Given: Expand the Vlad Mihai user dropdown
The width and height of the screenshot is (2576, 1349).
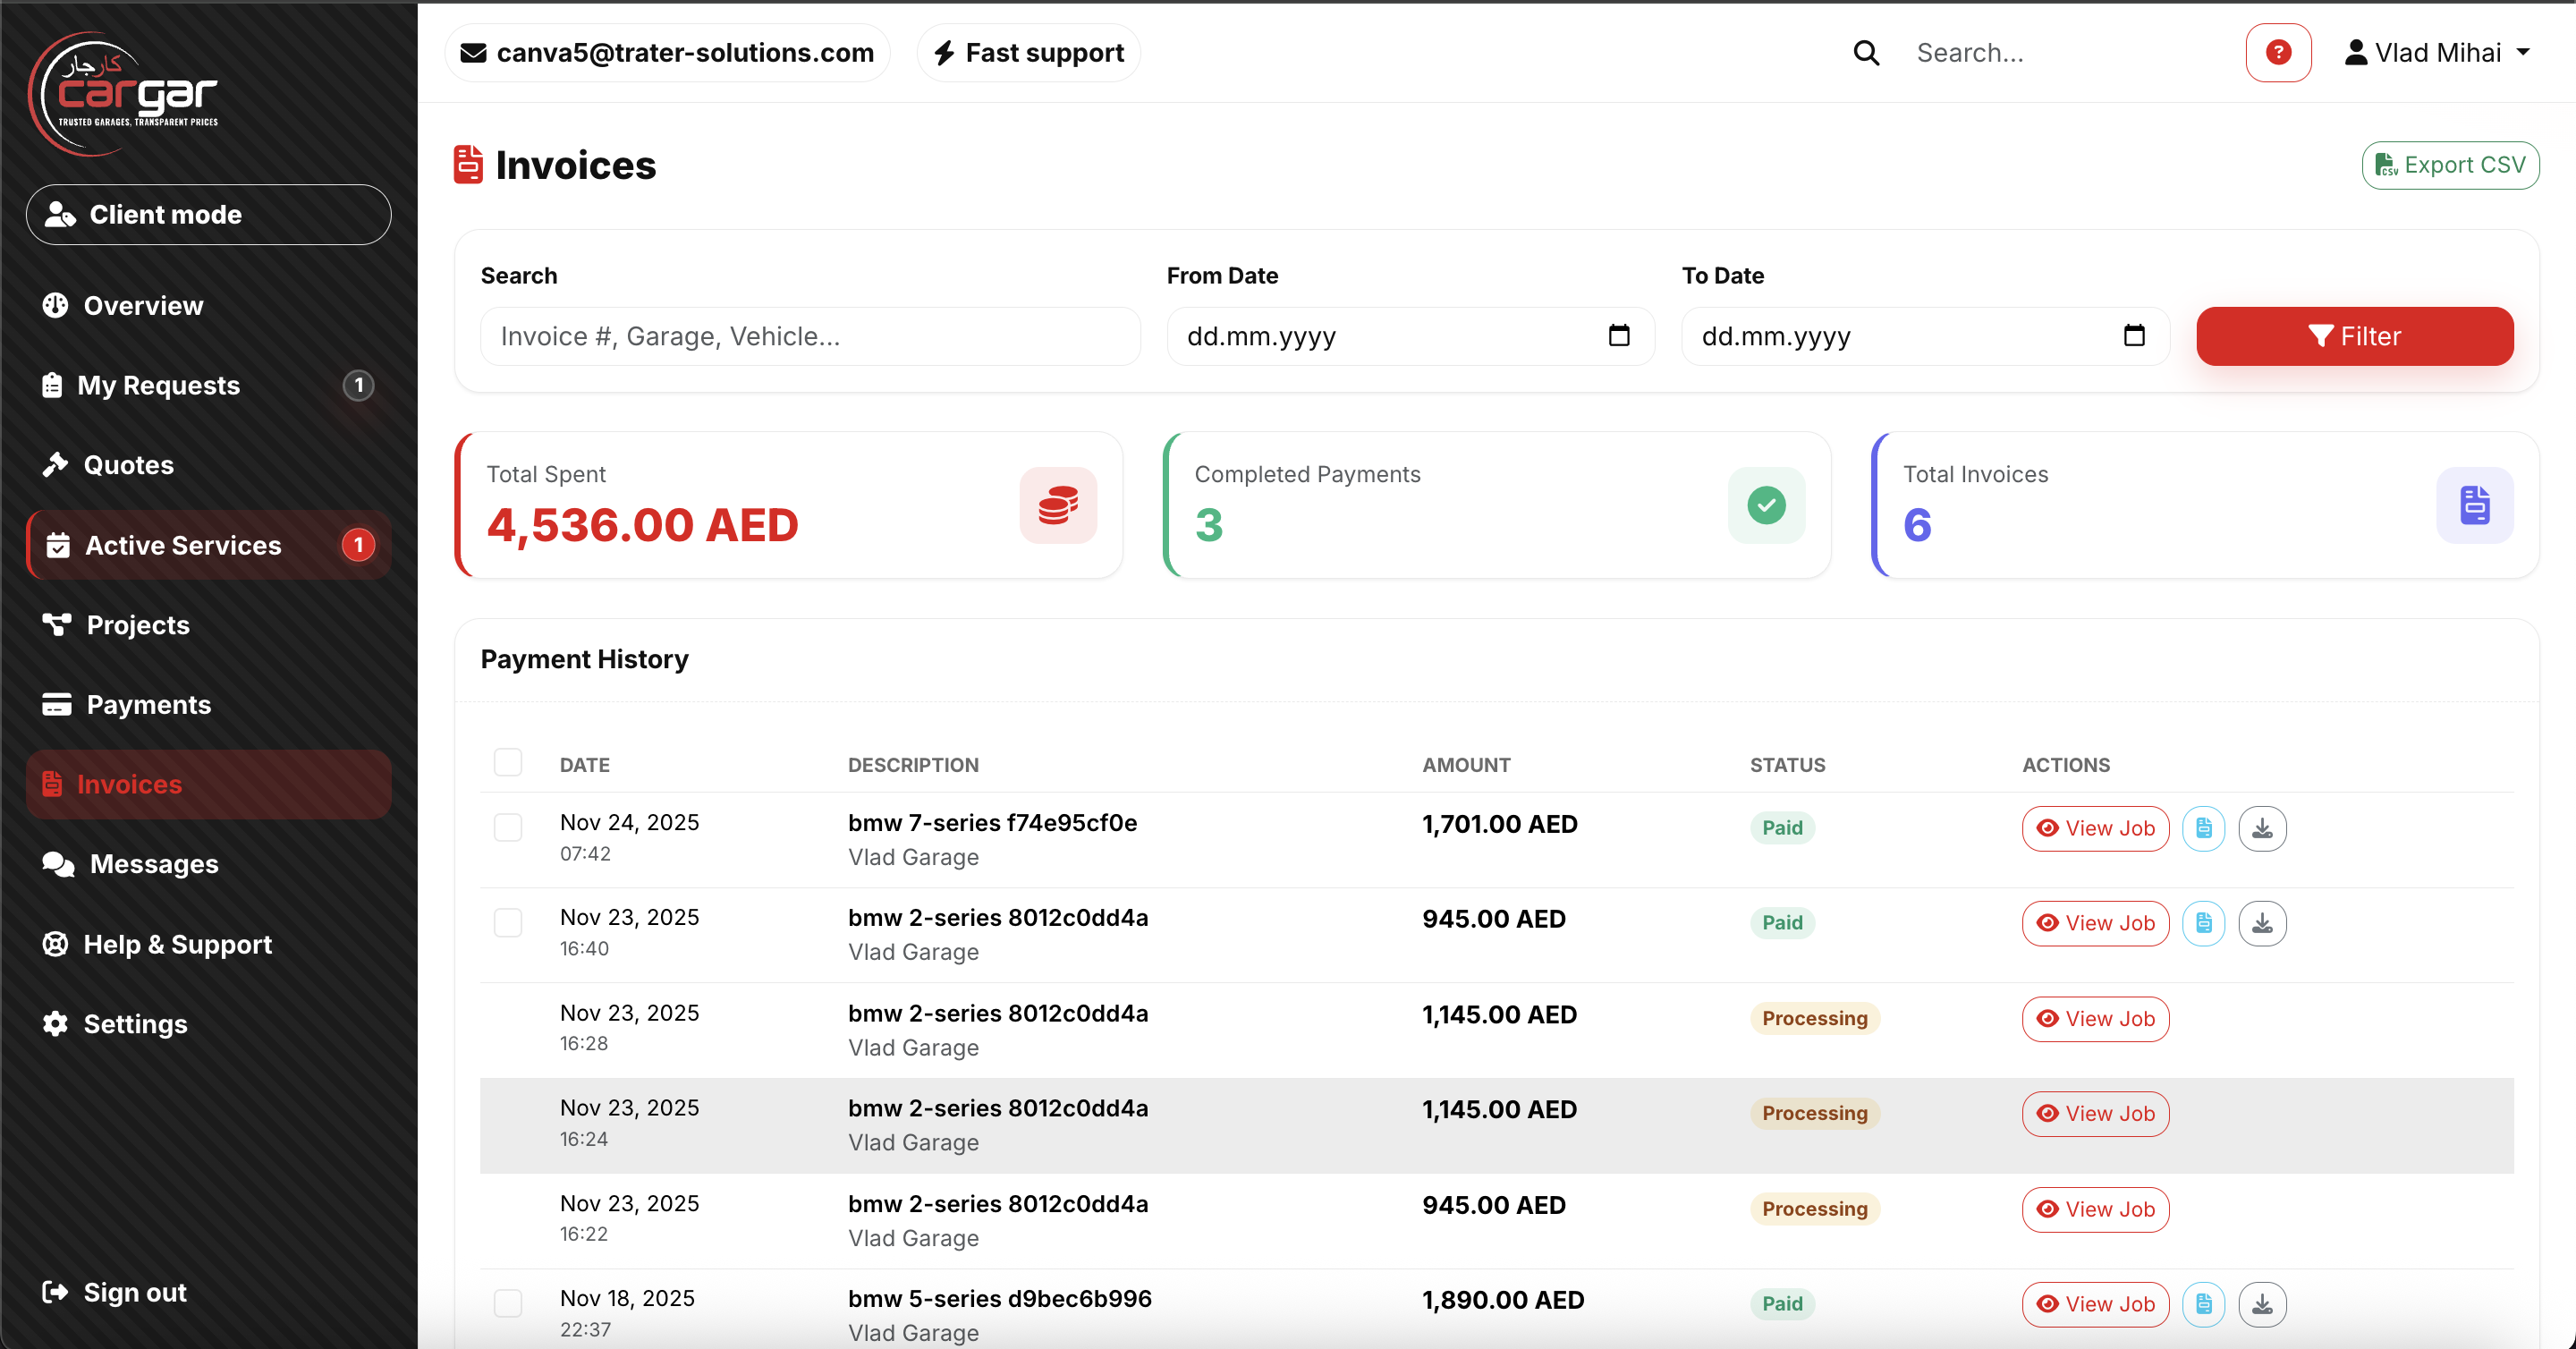Looking at the screenshot, I should (x=2436, y=52).
